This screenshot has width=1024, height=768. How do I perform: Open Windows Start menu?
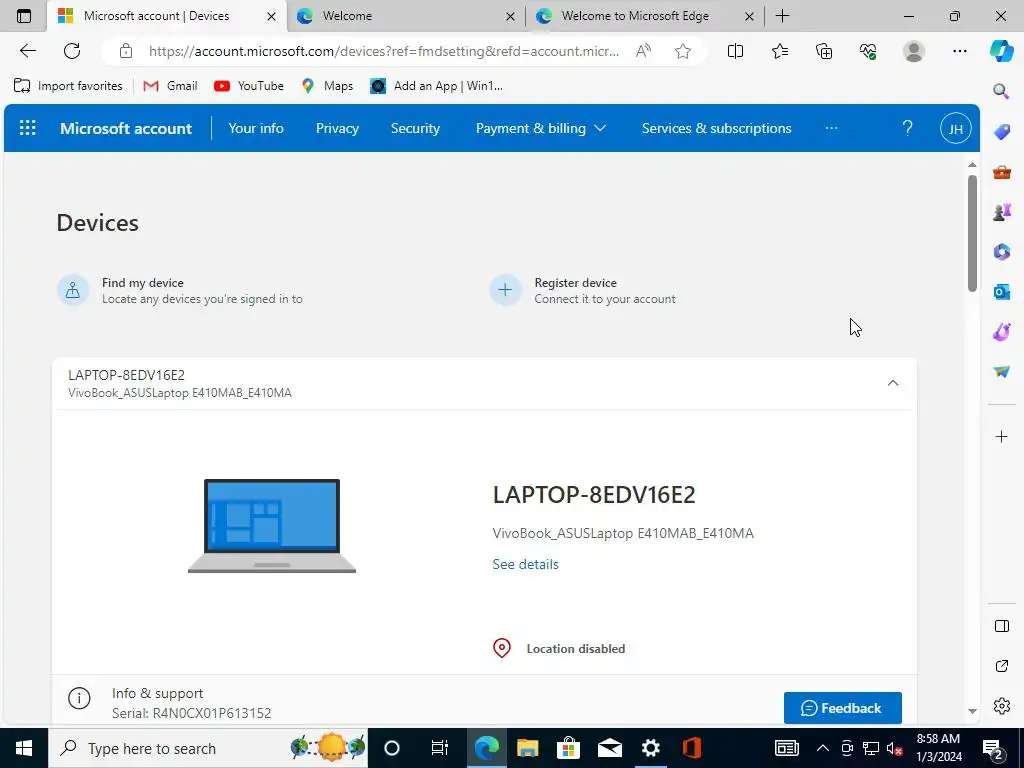tap(24, 748)
